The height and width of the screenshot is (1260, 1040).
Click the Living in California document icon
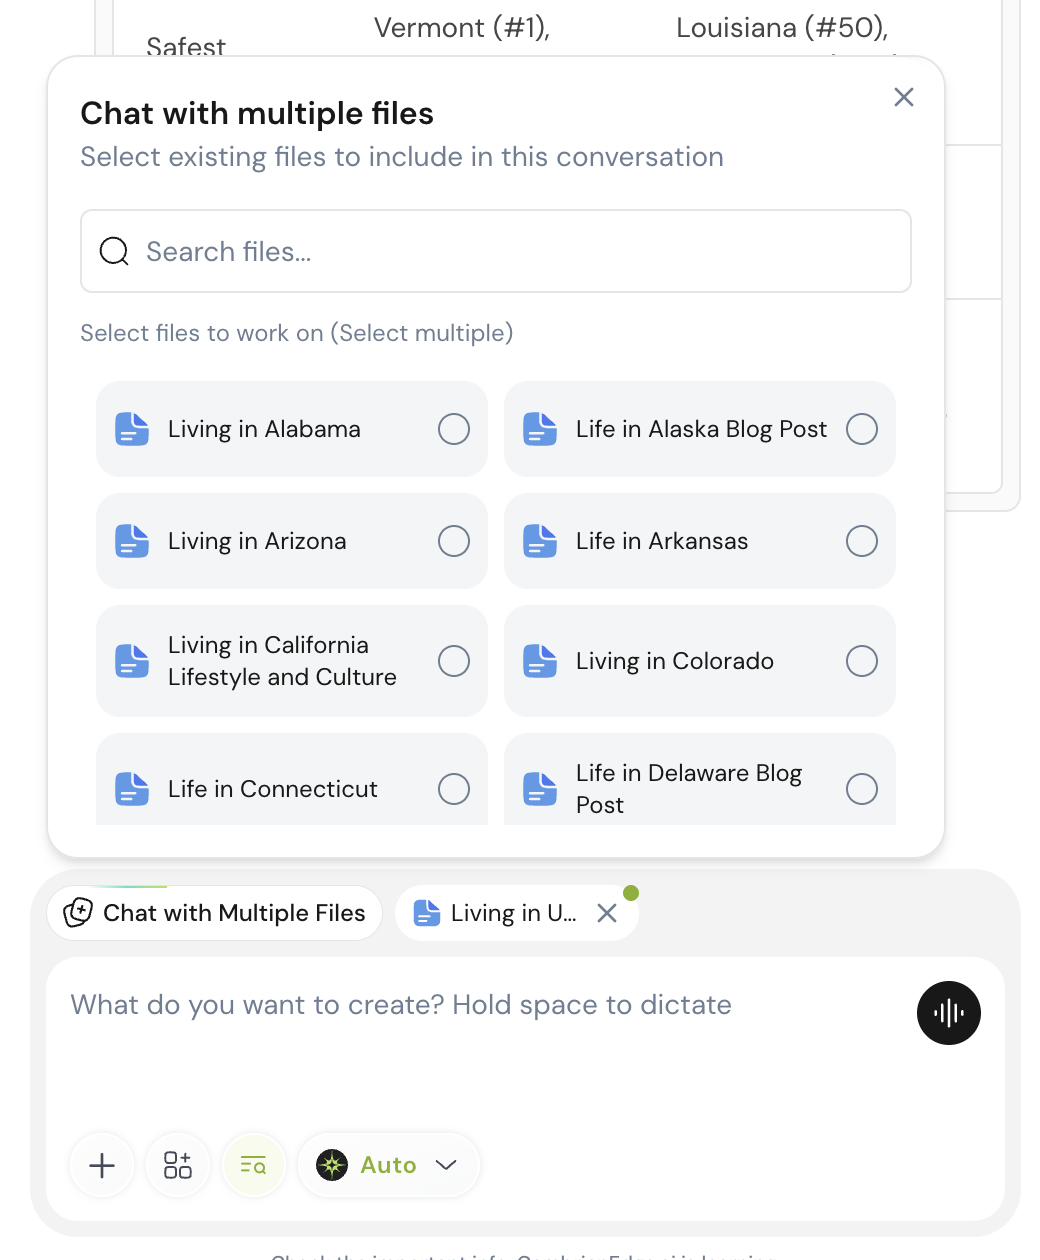(x=132, y=661)
